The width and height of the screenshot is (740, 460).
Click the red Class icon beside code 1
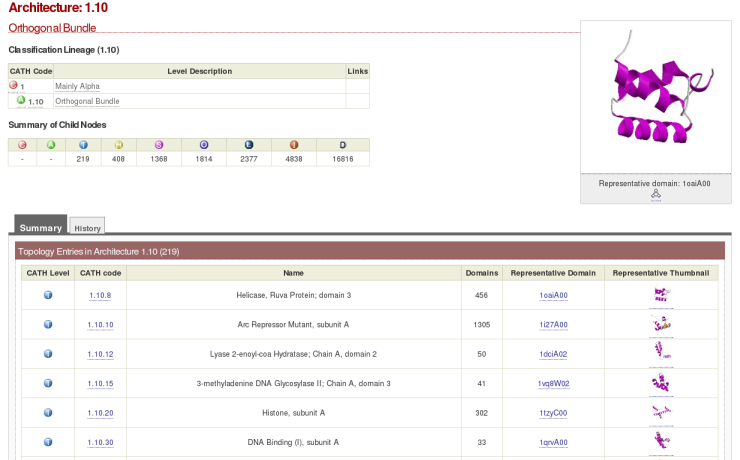(14, 86)
